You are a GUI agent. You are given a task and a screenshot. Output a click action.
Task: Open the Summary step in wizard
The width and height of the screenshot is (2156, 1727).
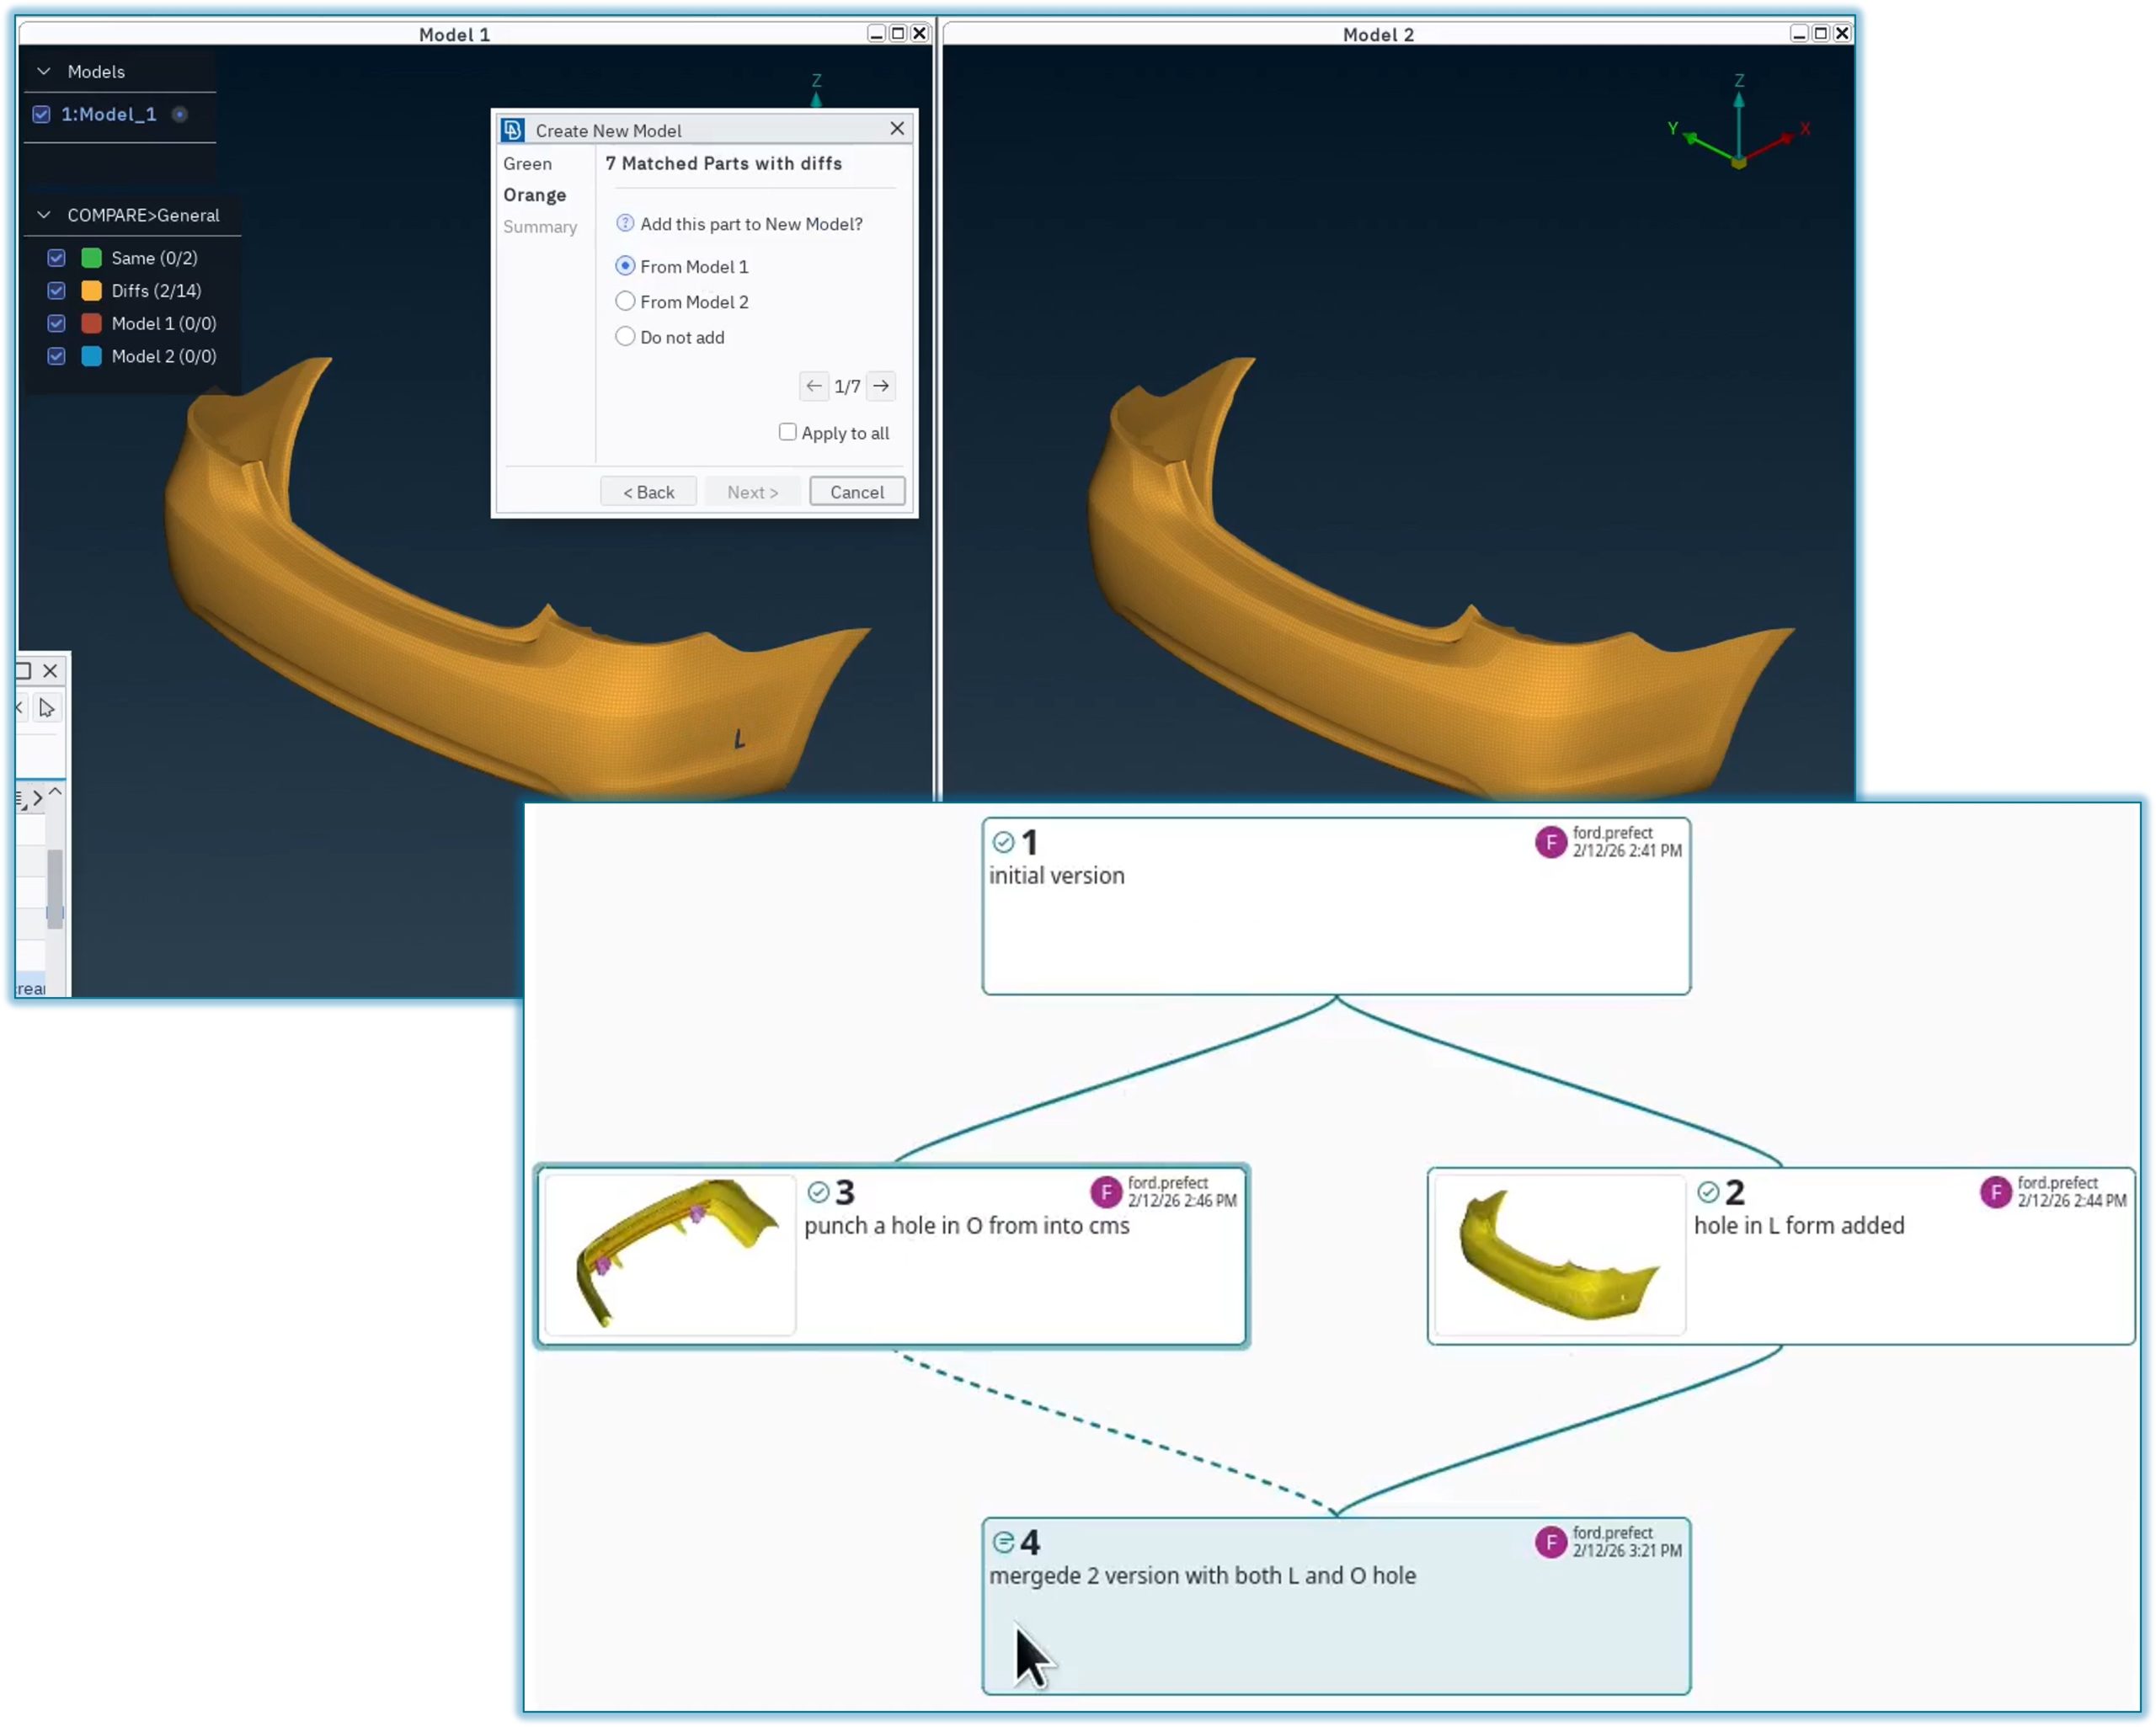pyautogui.click(x=540, y=227)
